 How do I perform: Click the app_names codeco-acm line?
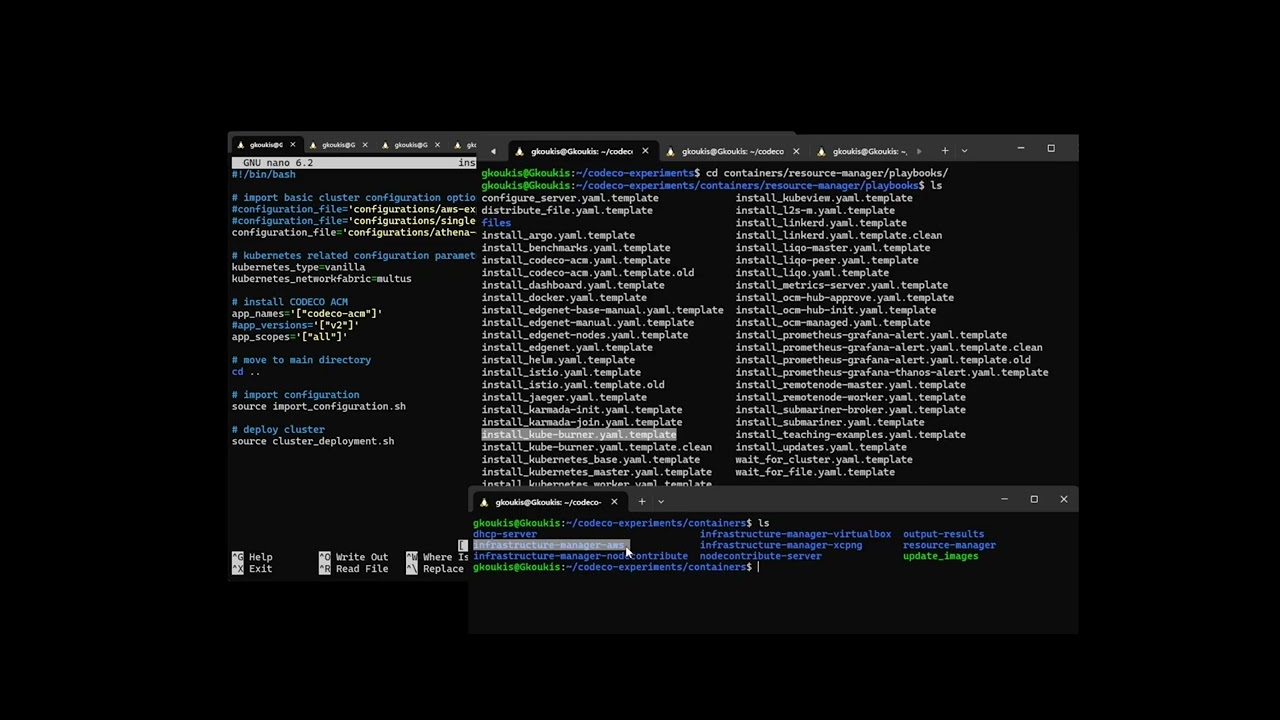click(x=307, y=314)
